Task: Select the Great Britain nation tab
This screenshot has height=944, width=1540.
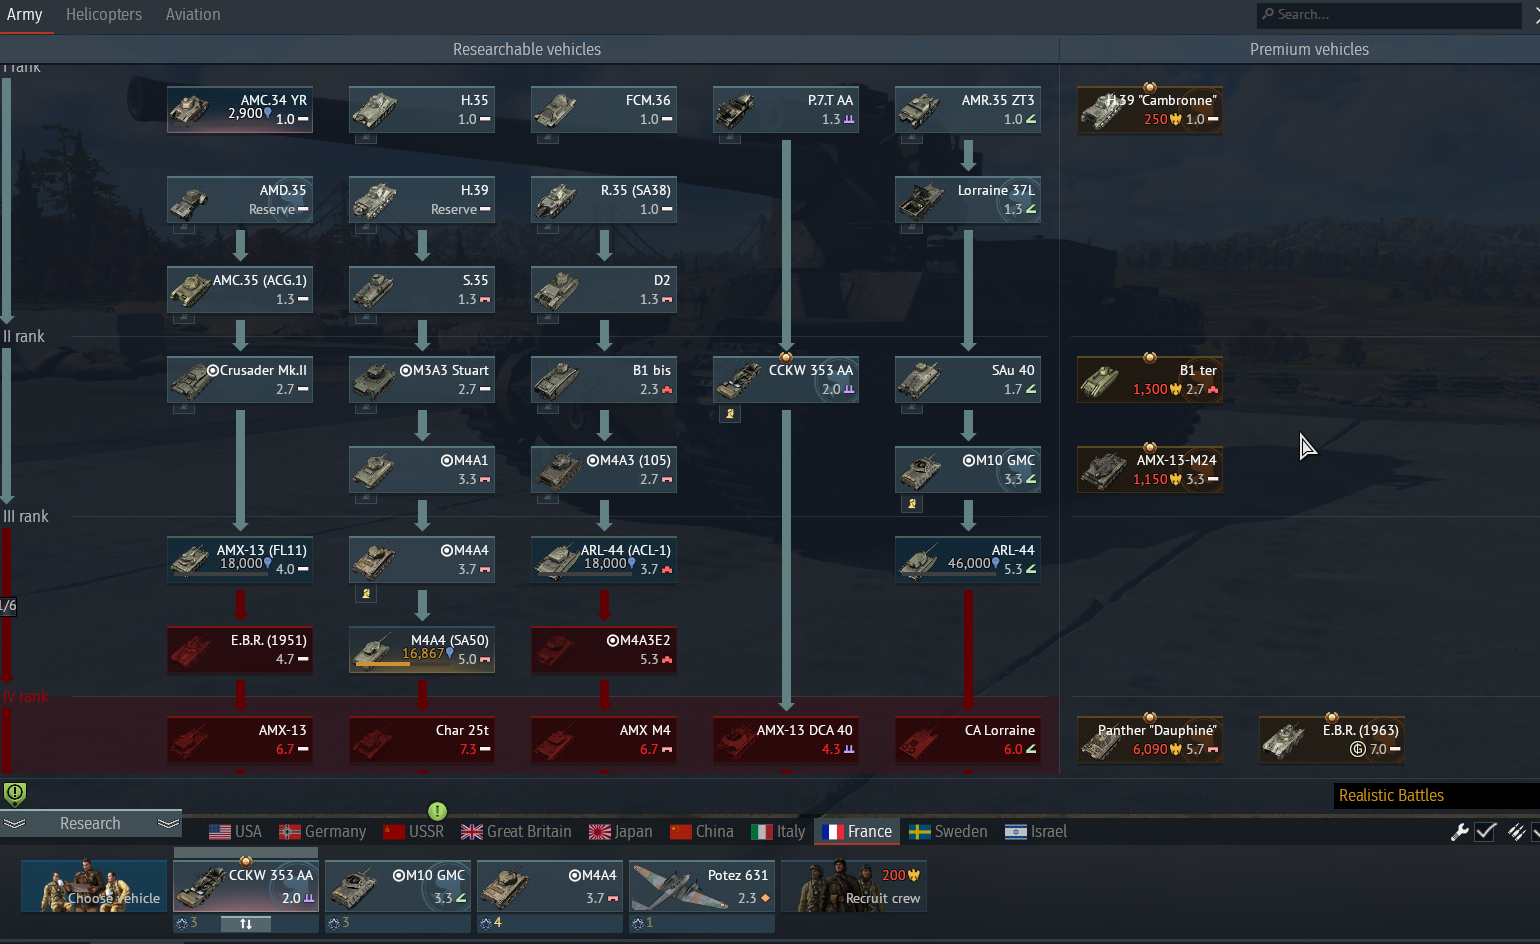Action: tap(516, 832)
